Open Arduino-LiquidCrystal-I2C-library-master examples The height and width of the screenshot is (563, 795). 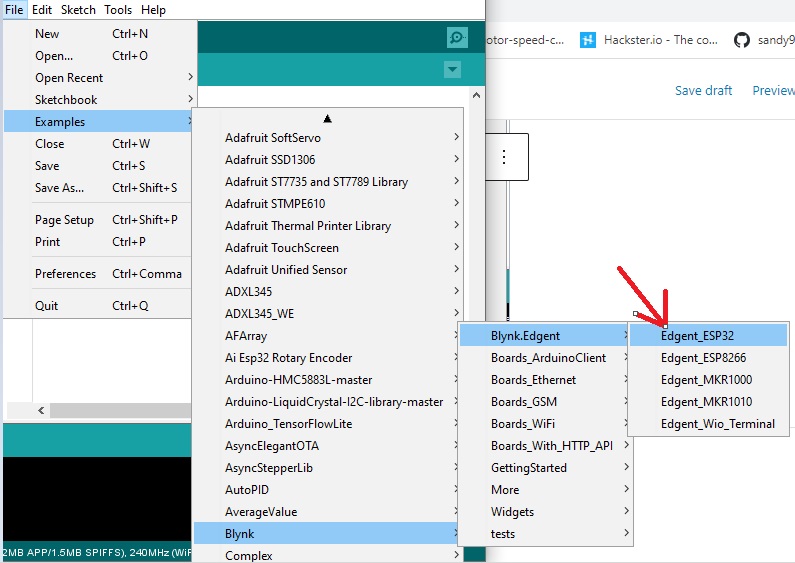click(326, 402)
